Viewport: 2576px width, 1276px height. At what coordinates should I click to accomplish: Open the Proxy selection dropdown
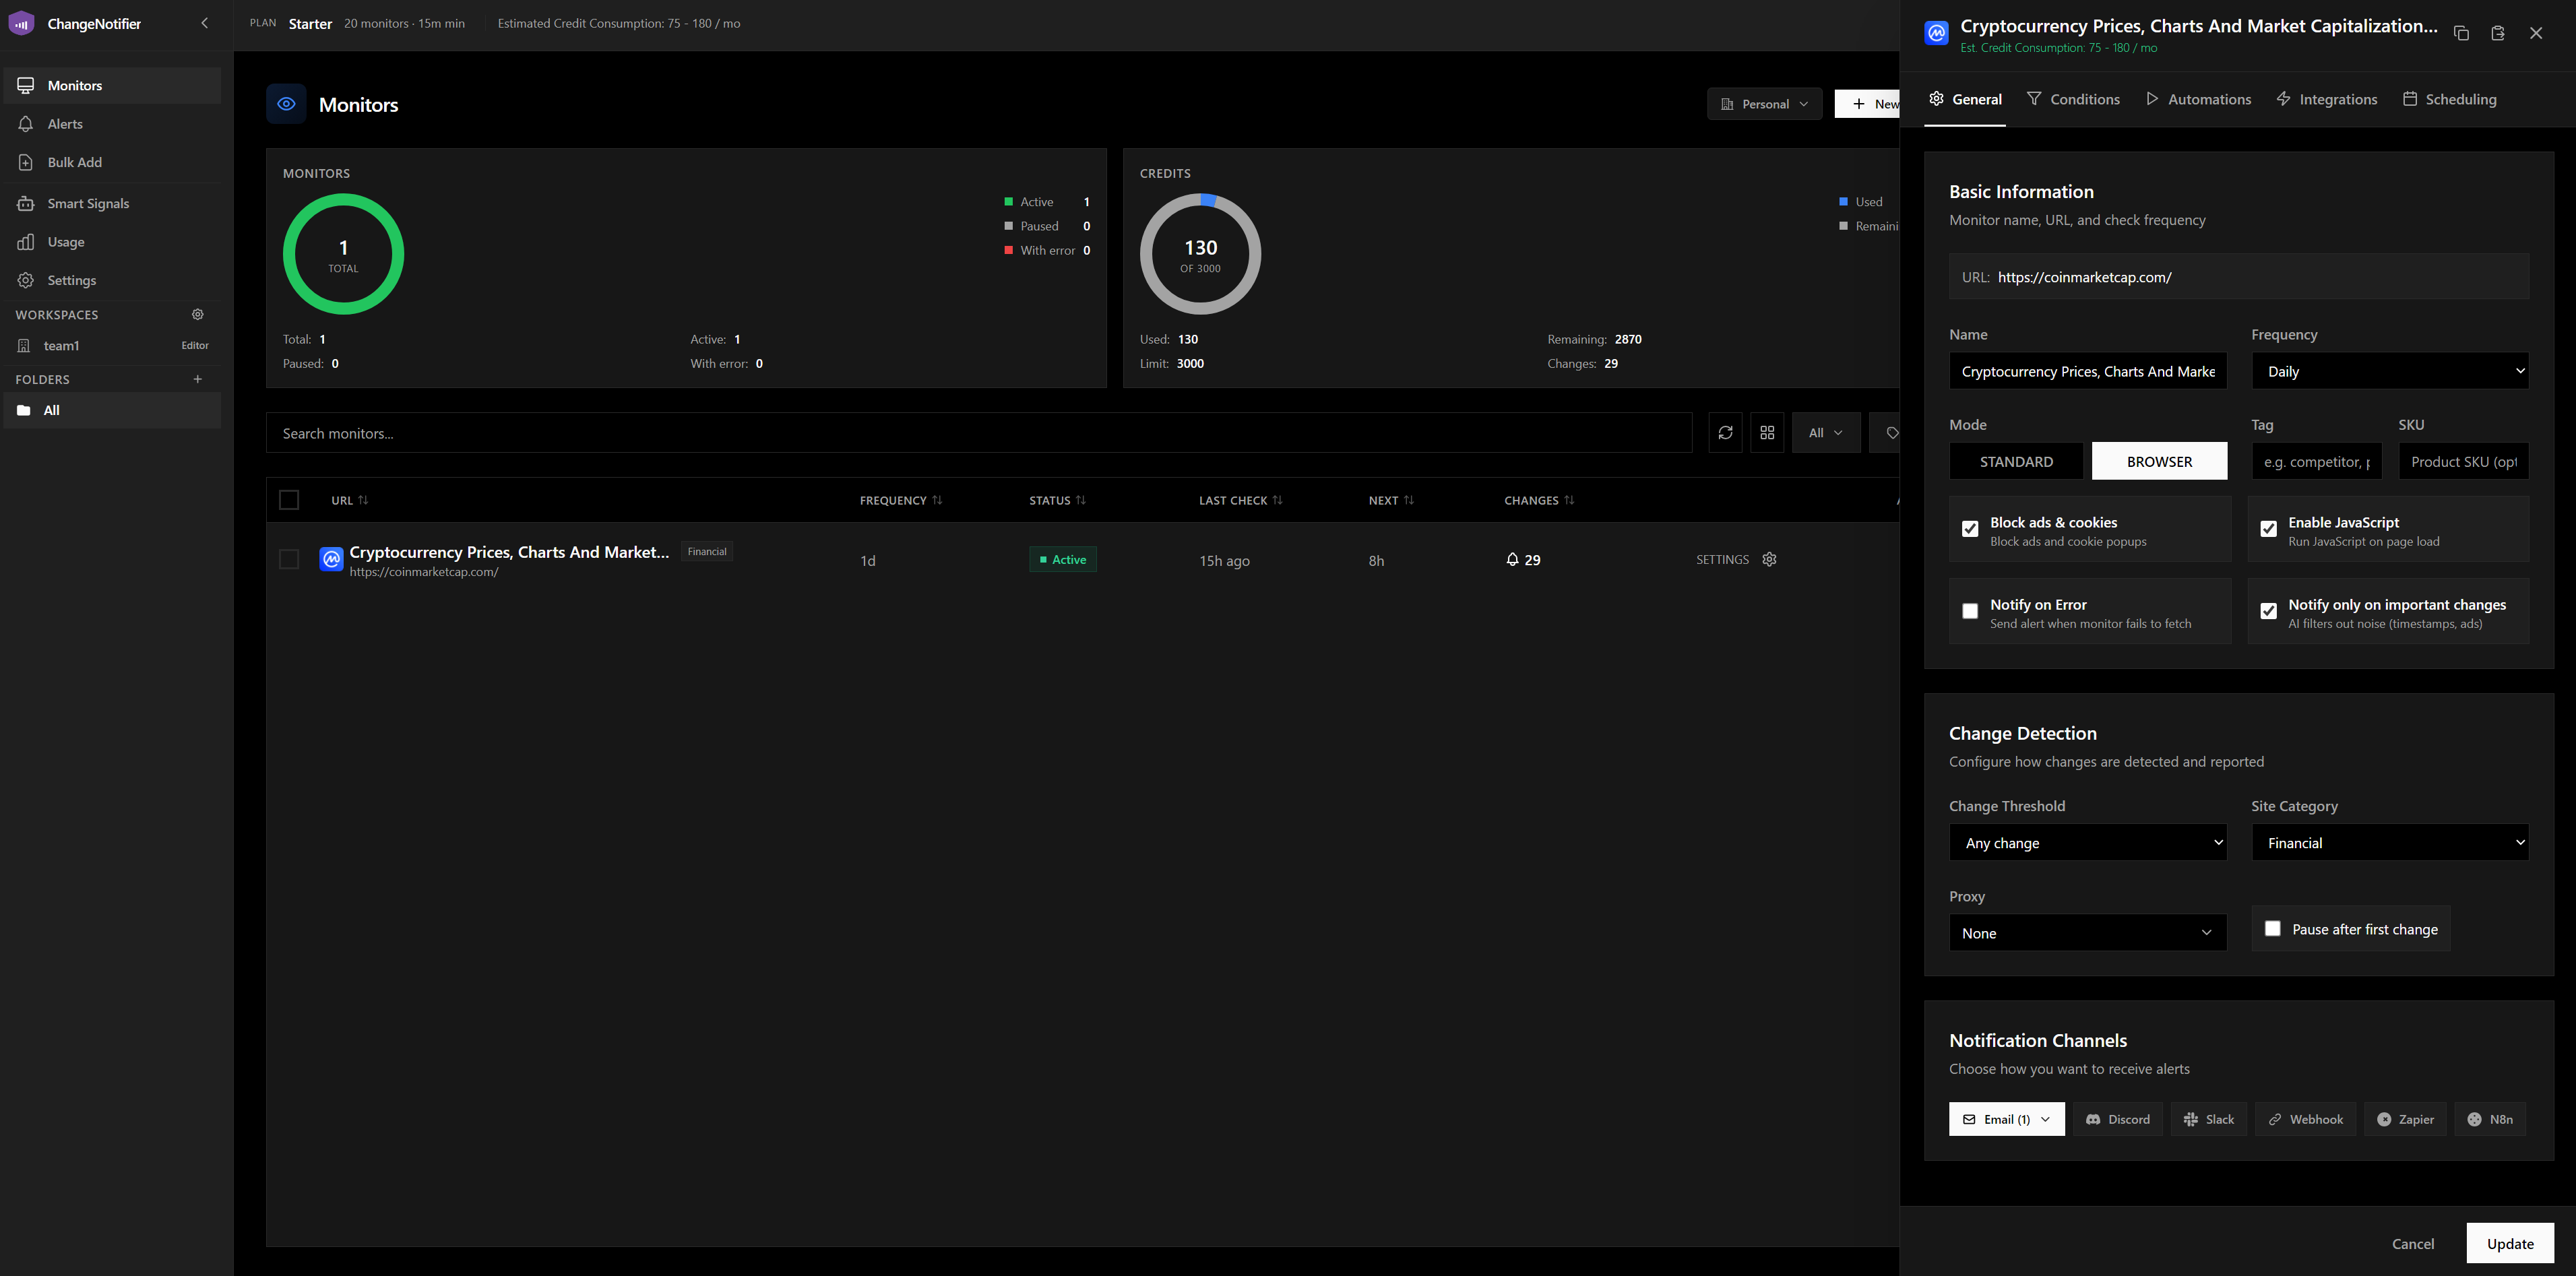tap(2087, 932)
